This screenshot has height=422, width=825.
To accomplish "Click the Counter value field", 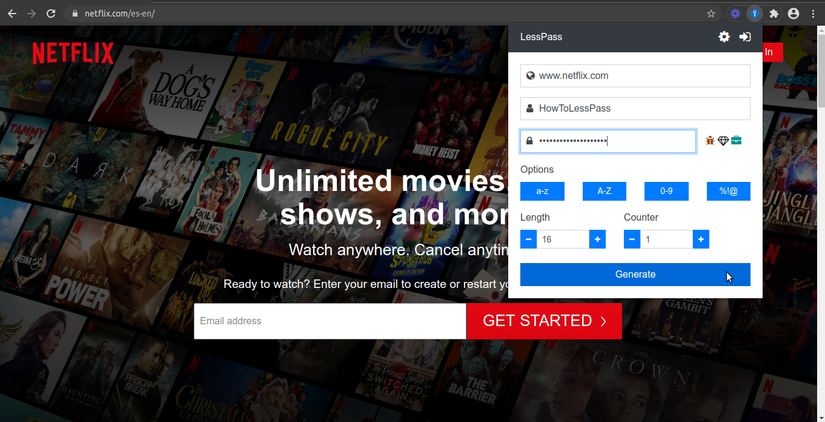I will click(667, 239).
